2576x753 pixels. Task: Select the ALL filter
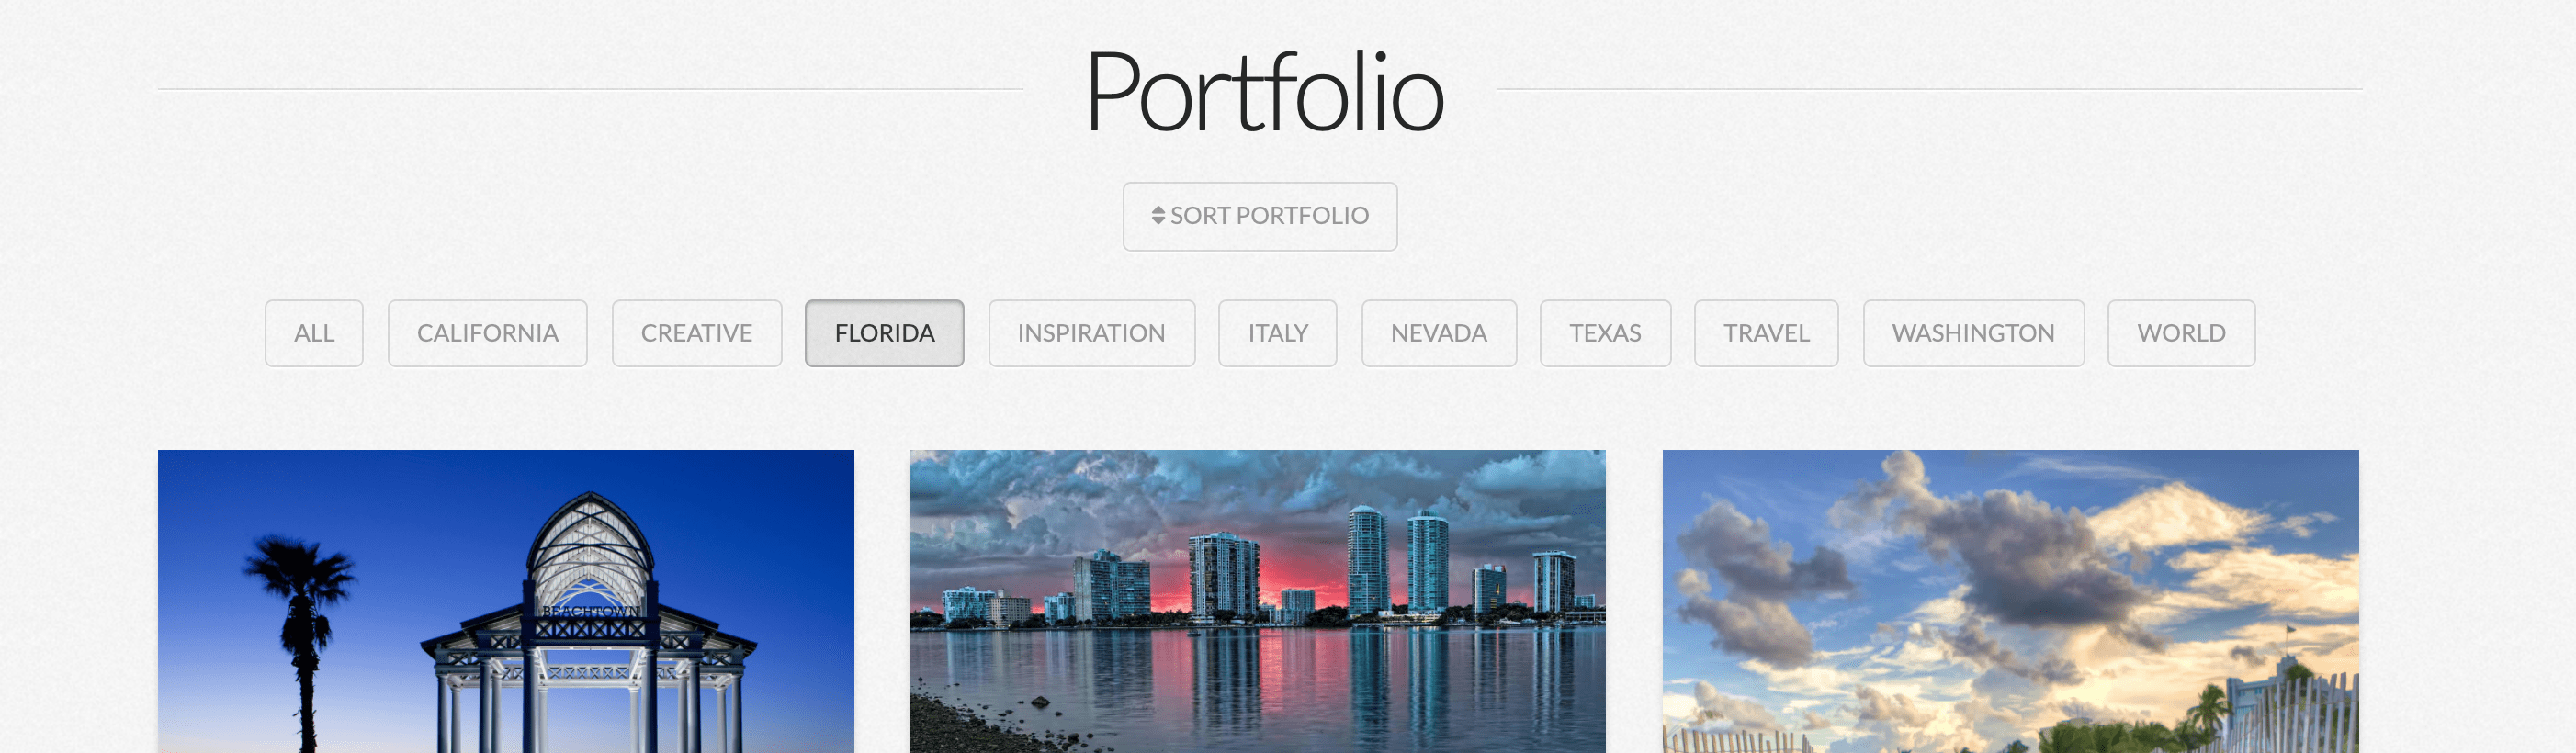[314, 333]
